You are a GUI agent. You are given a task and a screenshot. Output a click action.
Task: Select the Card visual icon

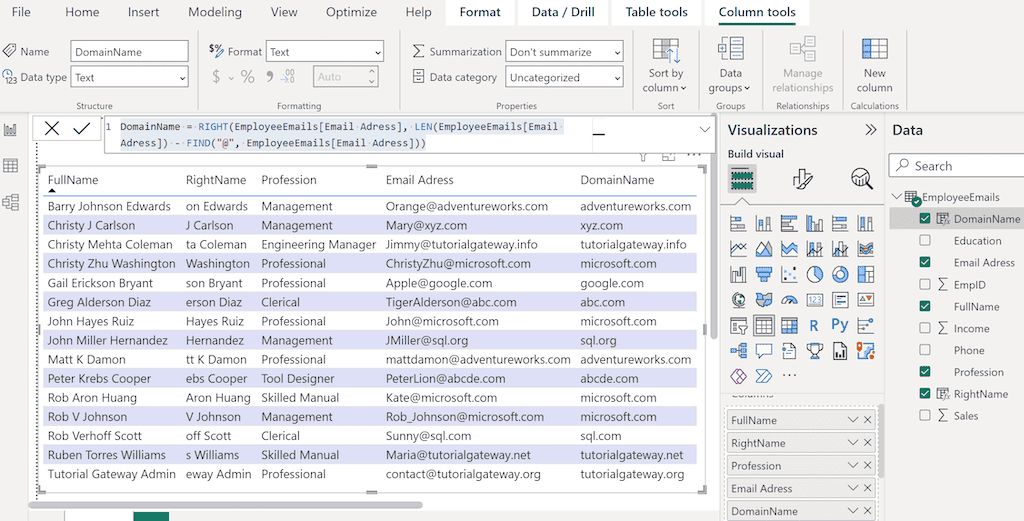(814, 300)
